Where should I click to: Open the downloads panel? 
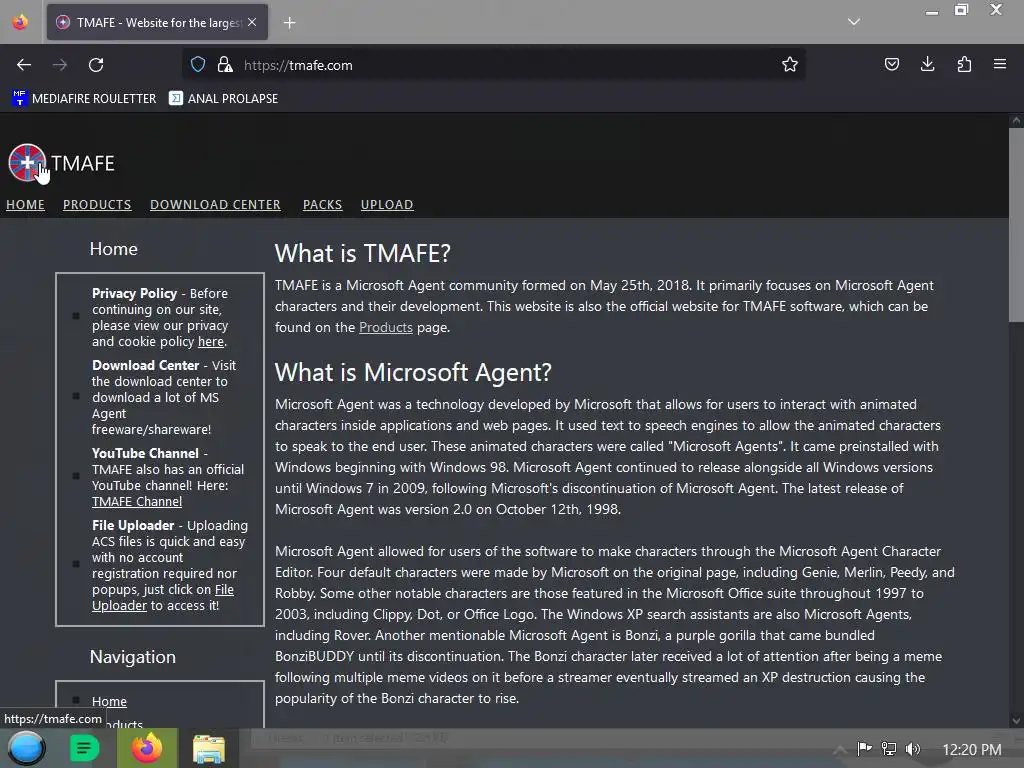927,64
